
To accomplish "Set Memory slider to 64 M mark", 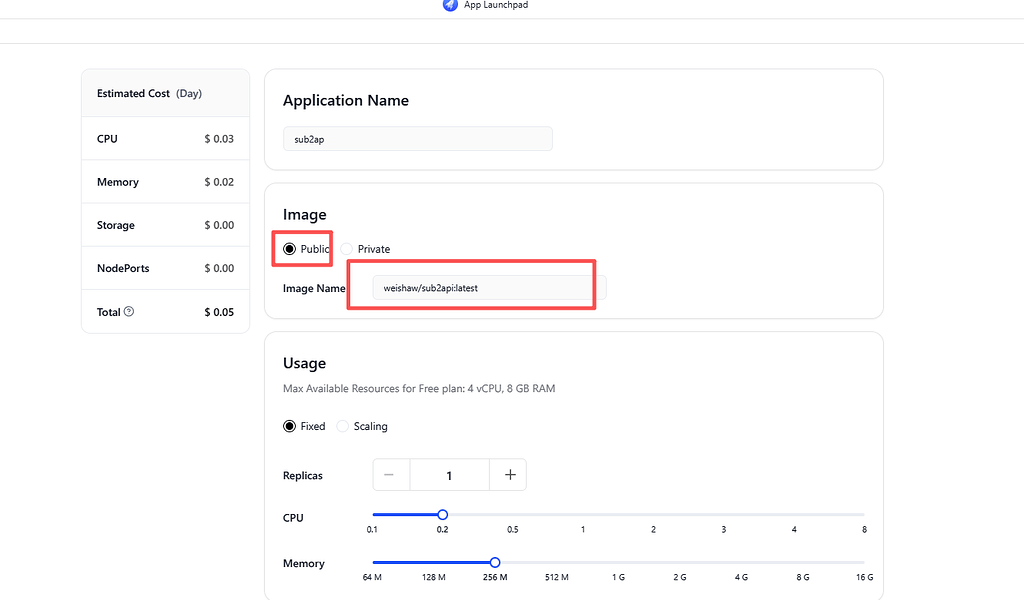I will point(372,562).
